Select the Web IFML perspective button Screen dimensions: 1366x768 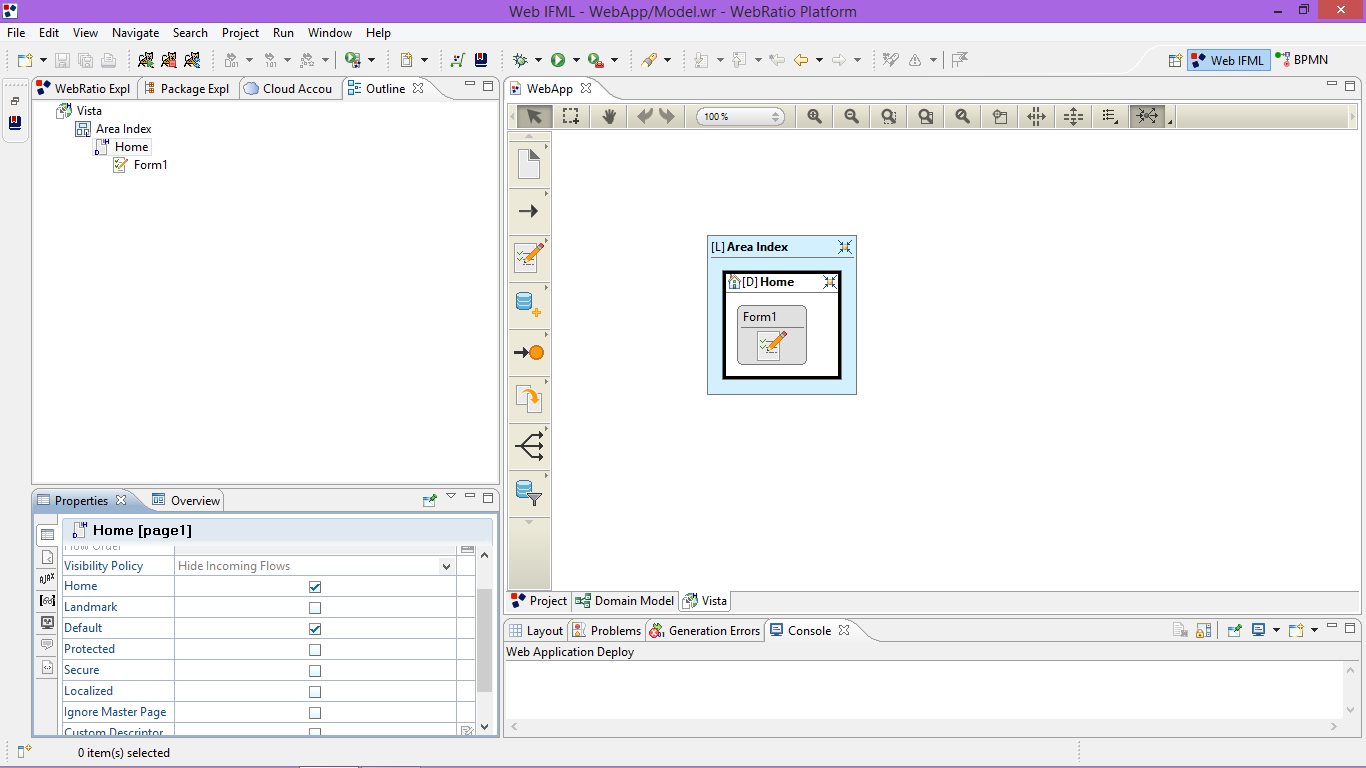click(1228, 60)
